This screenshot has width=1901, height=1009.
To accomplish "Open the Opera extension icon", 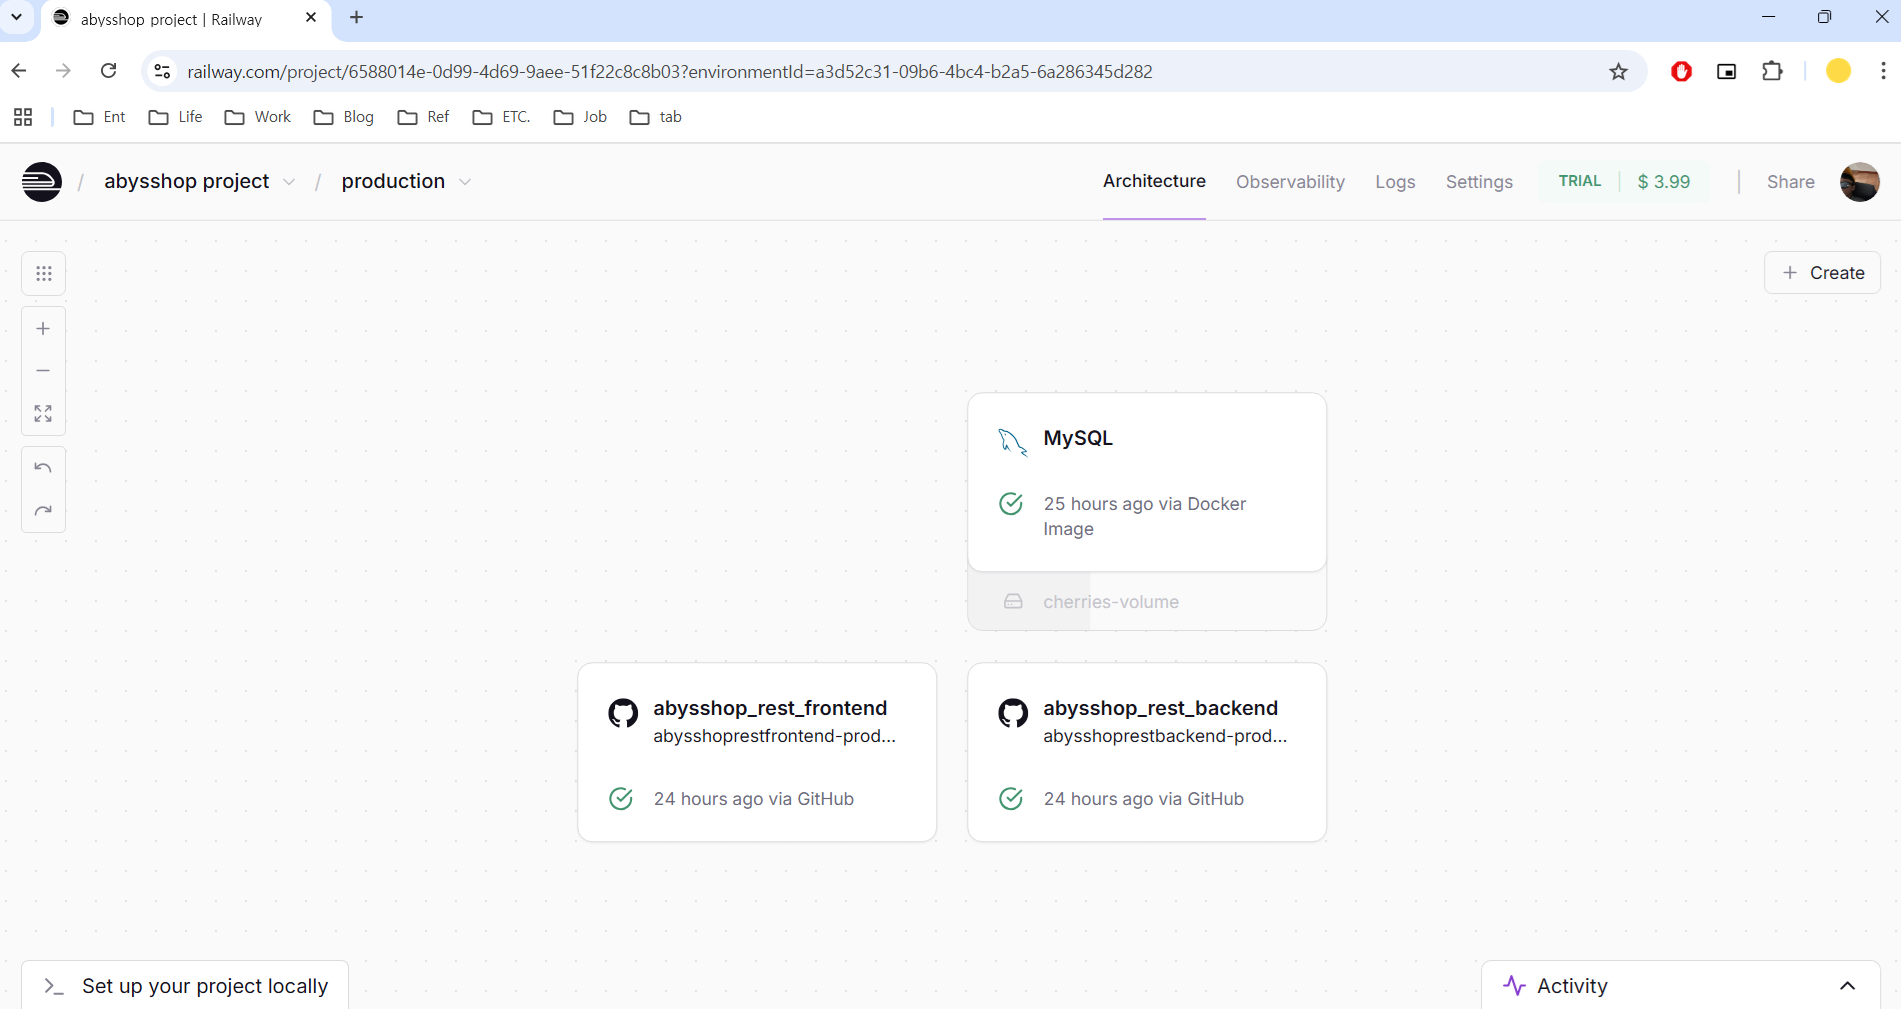I will (1681, 71).
